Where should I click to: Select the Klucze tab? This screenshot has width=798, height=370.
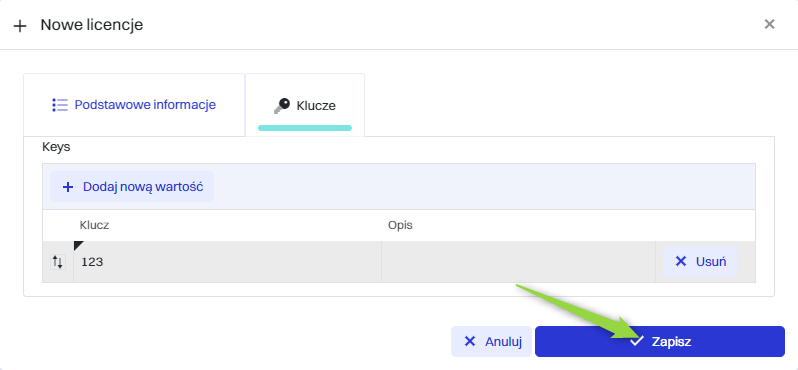305,105
